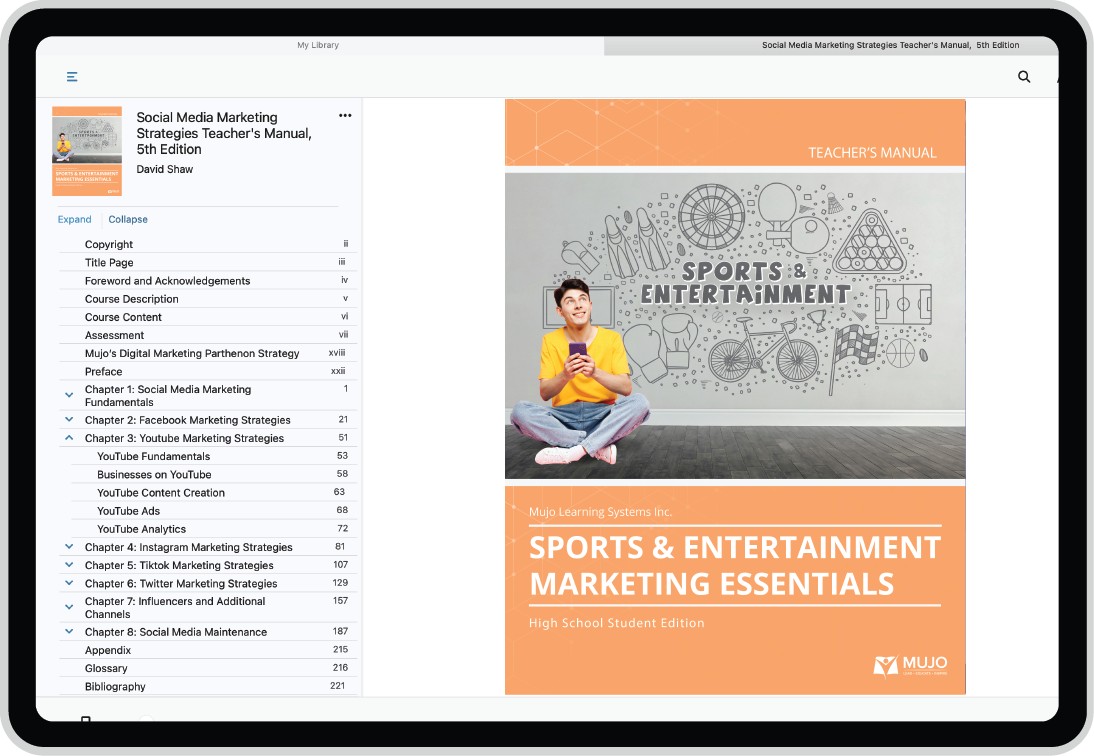
Task: Open Chapter 4: Instagram Marketing Strategies
Action: pyautogui.click(x=188, y=547)
